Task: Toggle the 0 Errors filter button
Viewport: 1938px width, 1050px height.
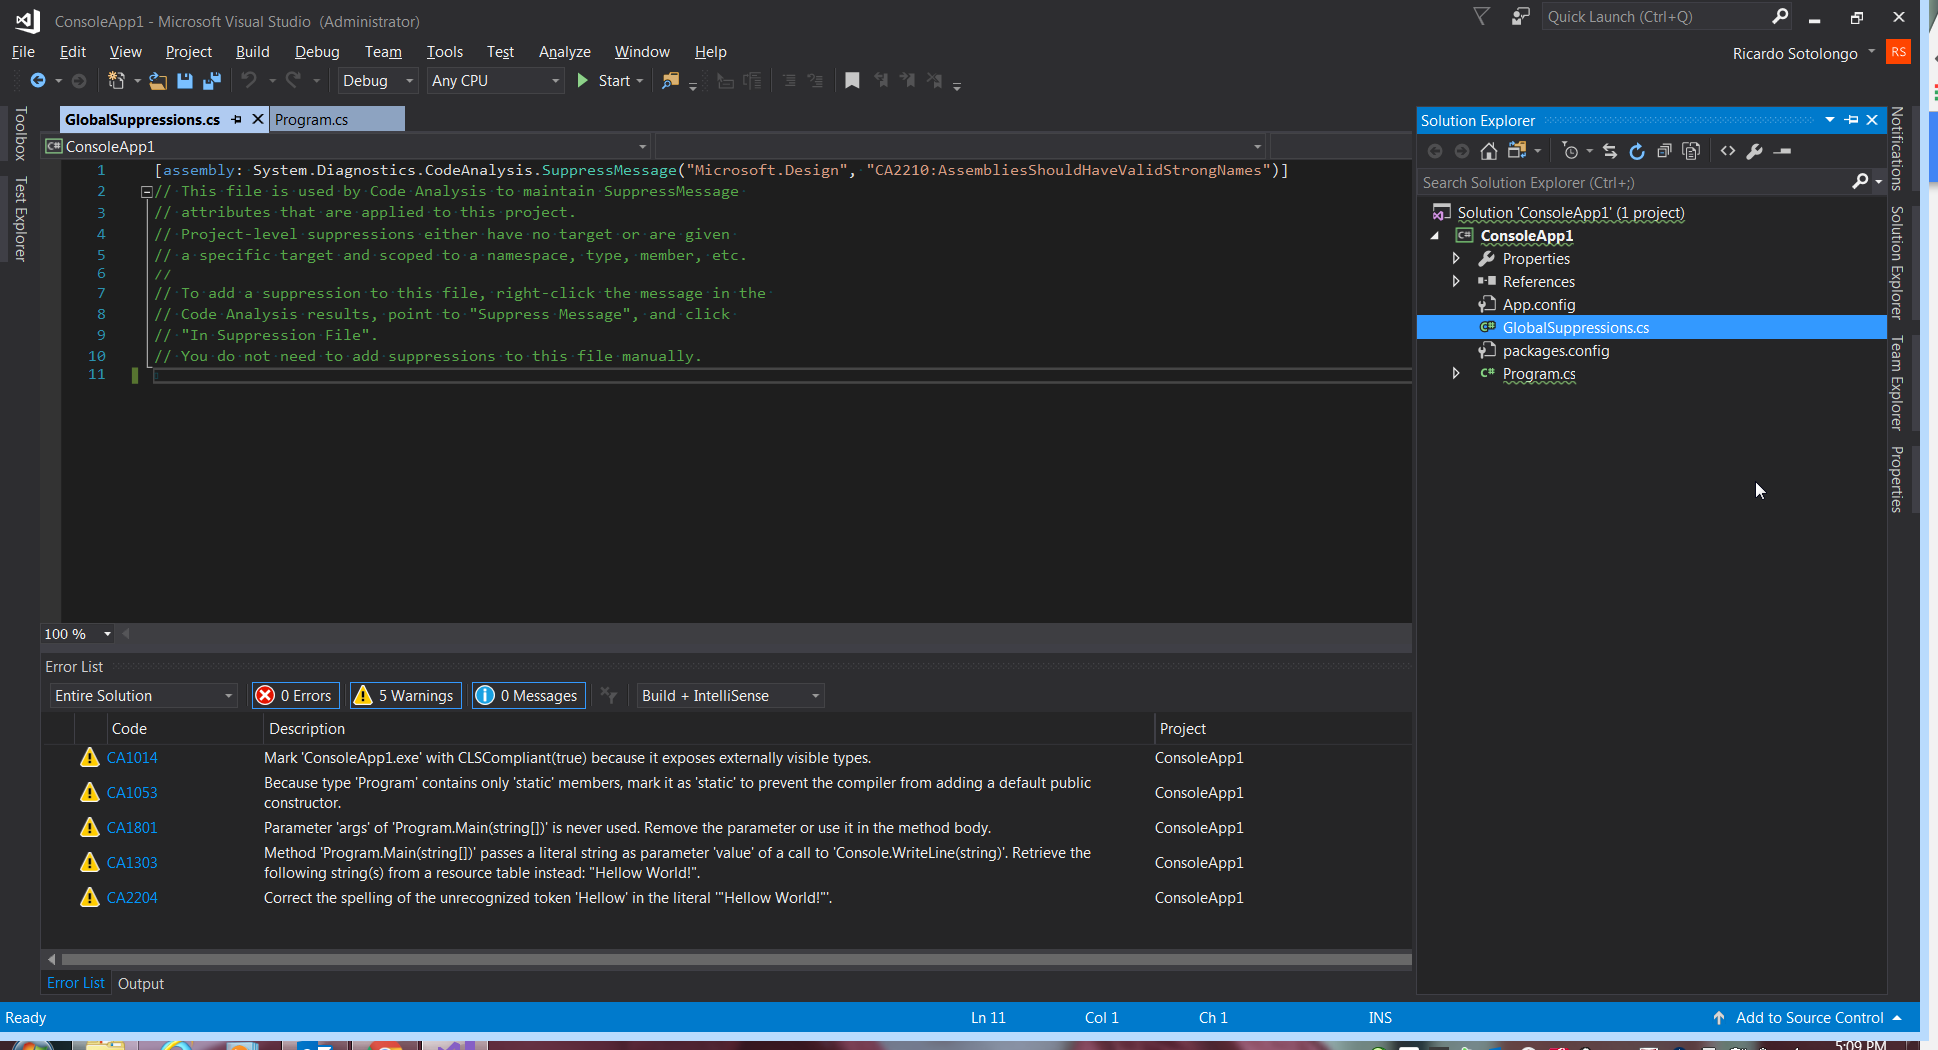Action: [x=295, y=695]
